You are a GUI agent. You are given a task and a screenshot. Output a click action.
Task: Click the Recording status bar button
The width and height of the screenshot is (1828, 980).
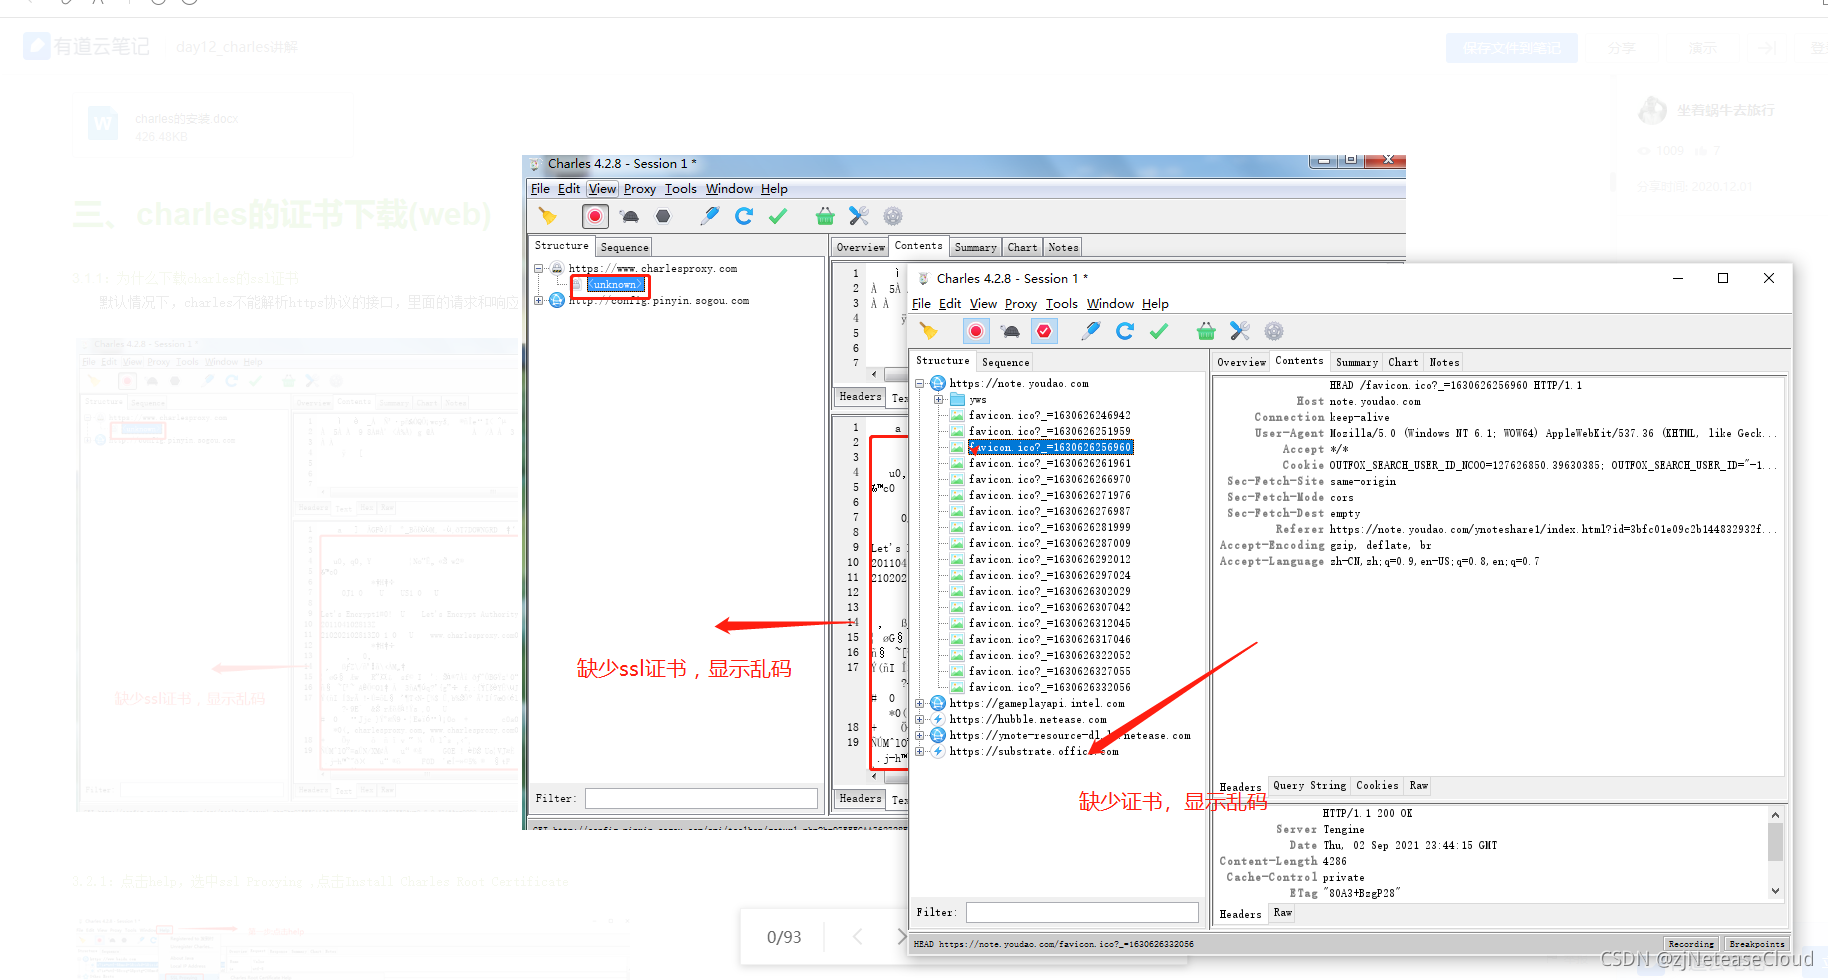[1691, 944]
